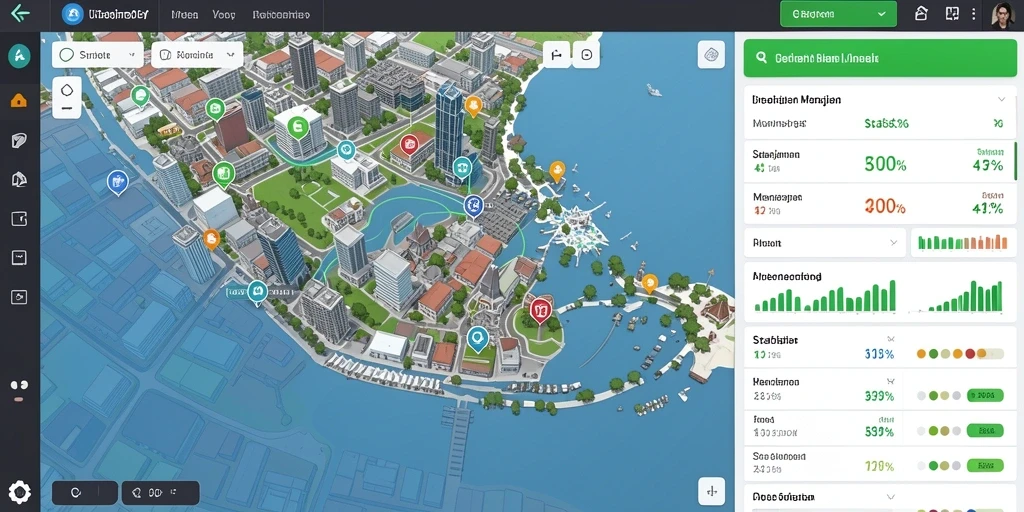Toggle the radio circle in first map dropdown
This screenshot has height=512, width=1024.
point(67,56)
